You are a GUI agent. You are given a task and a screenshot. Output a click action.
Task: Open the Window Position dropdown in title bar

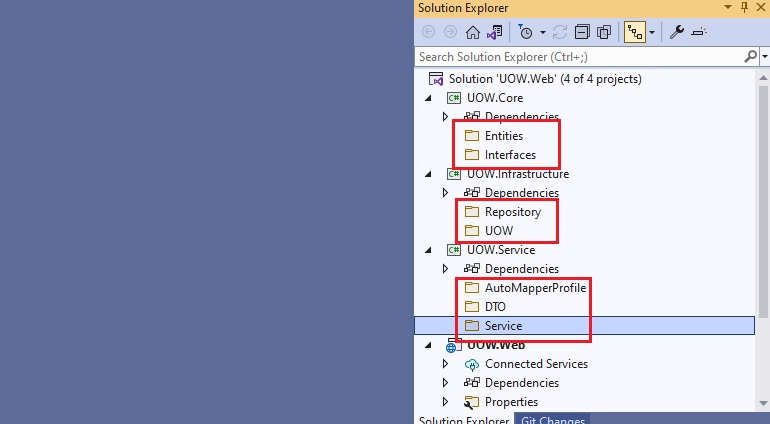(728, 7)
